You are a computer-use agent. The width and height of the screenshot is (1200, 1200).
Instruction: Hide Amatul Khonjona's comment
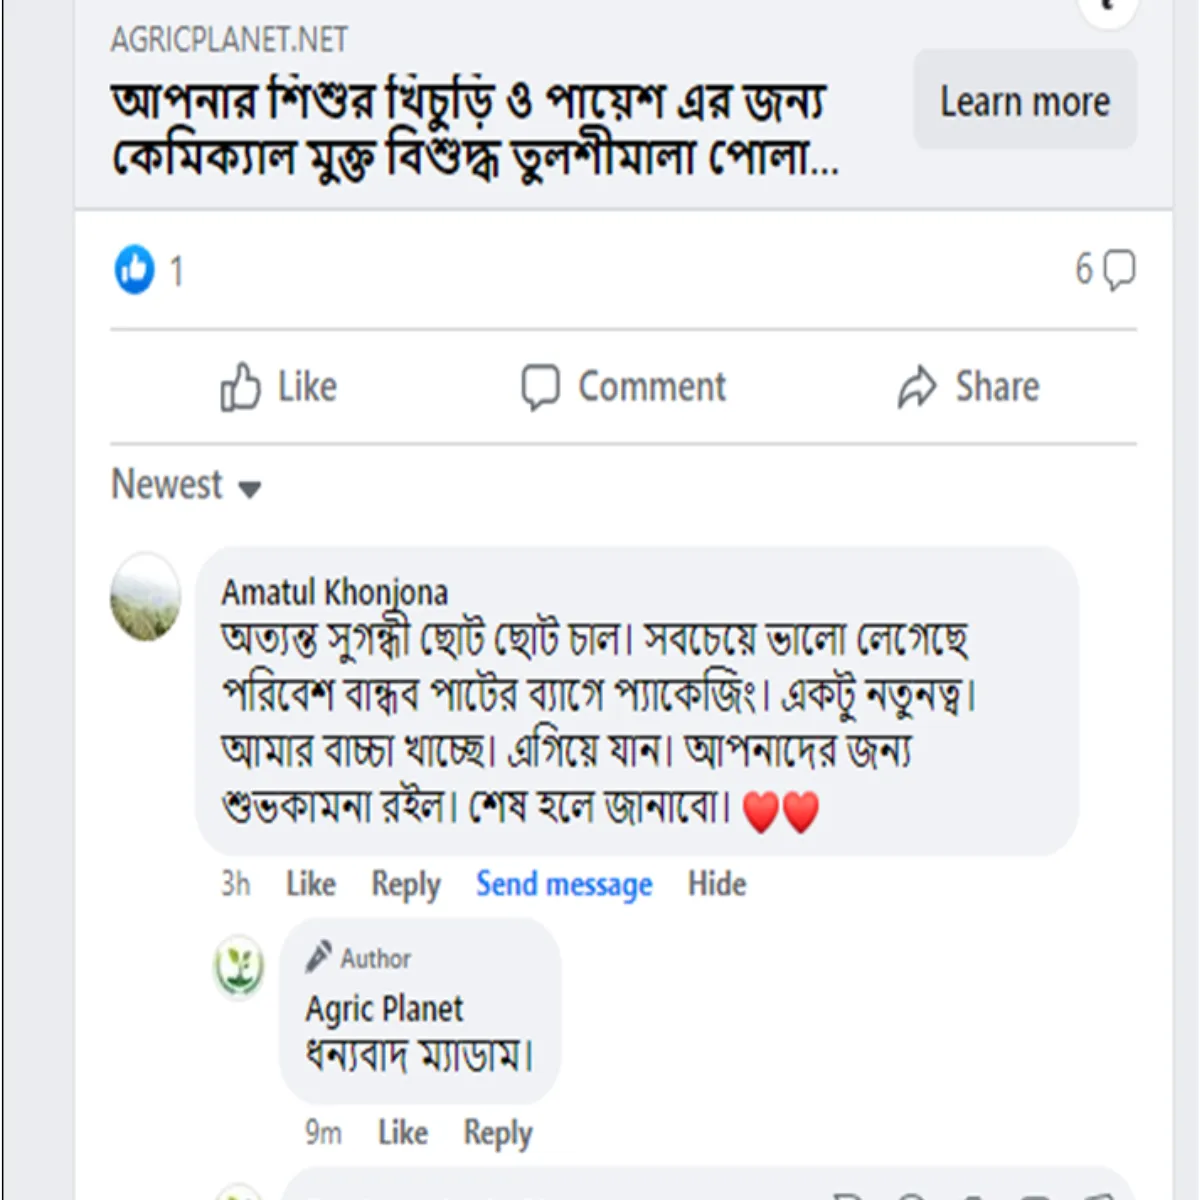pyautogui.click(x=716, y=884)
